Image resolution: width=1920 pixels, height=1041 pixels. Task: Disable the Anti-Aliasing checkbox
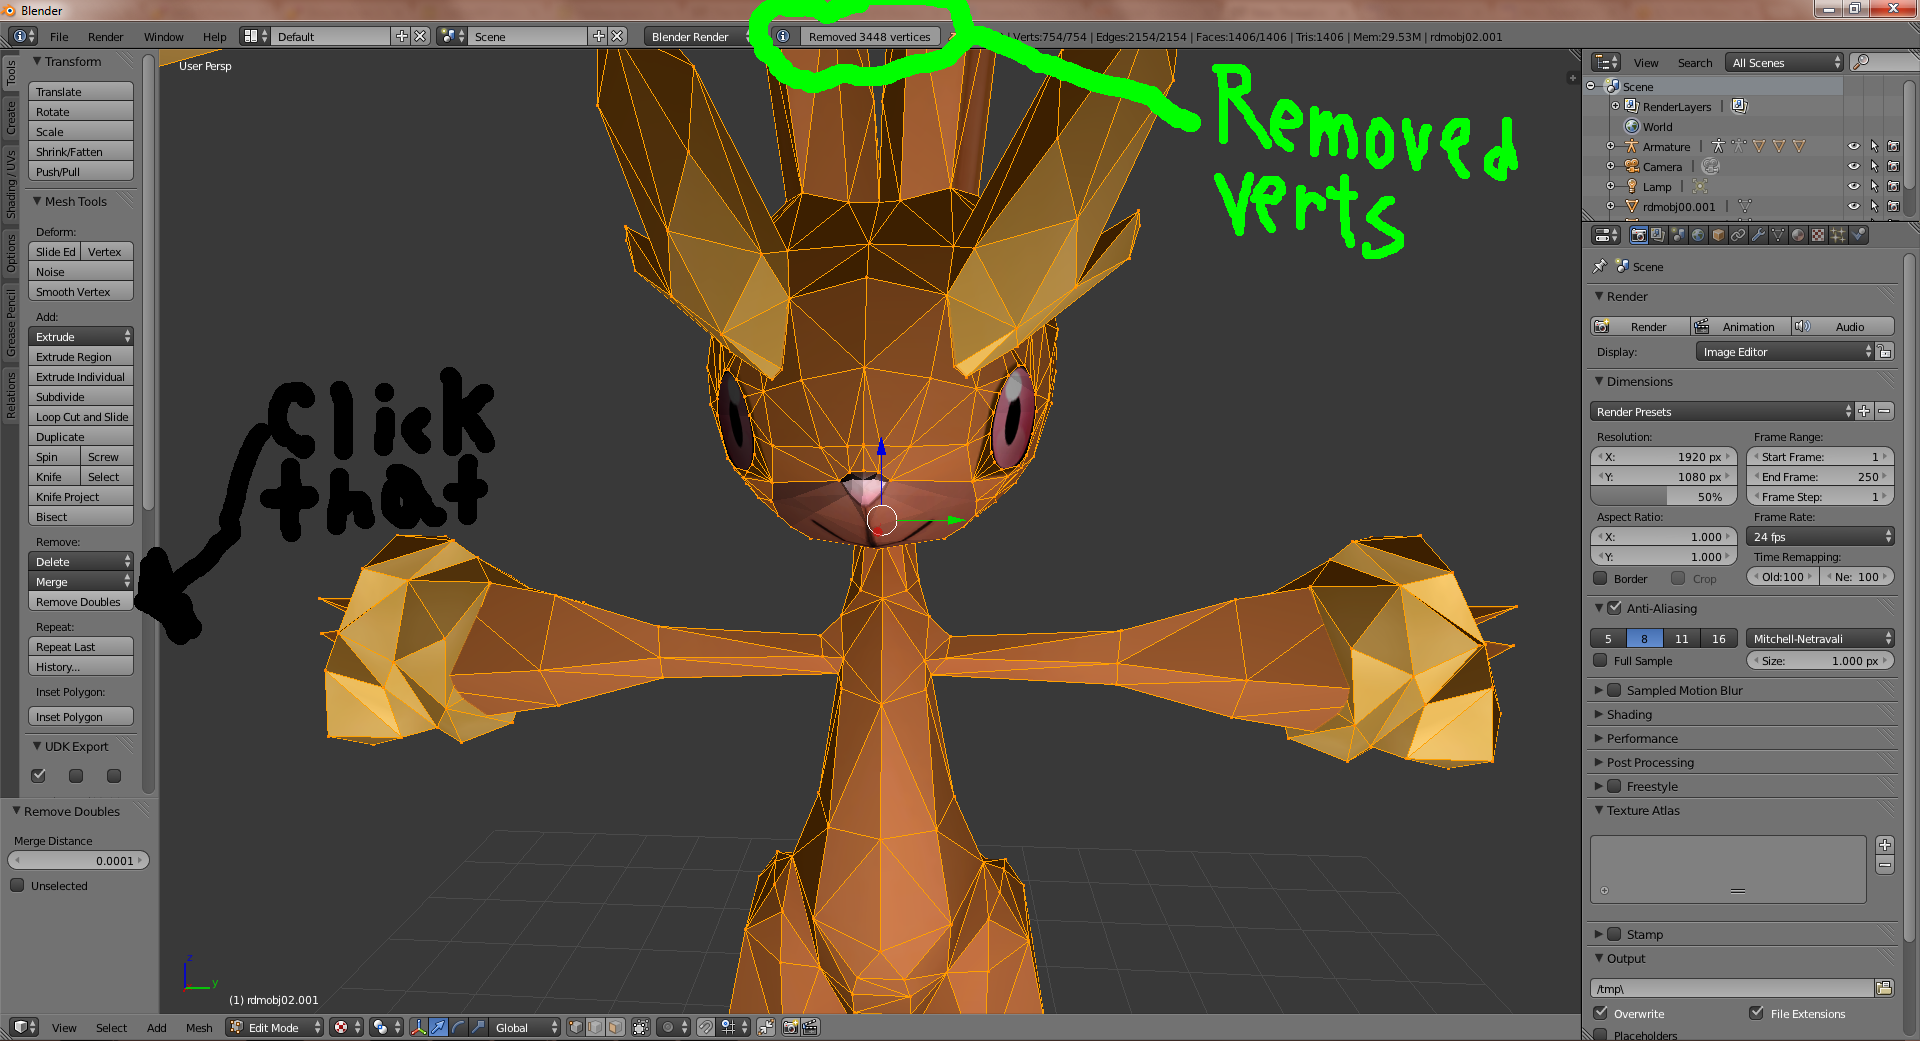1614,607
